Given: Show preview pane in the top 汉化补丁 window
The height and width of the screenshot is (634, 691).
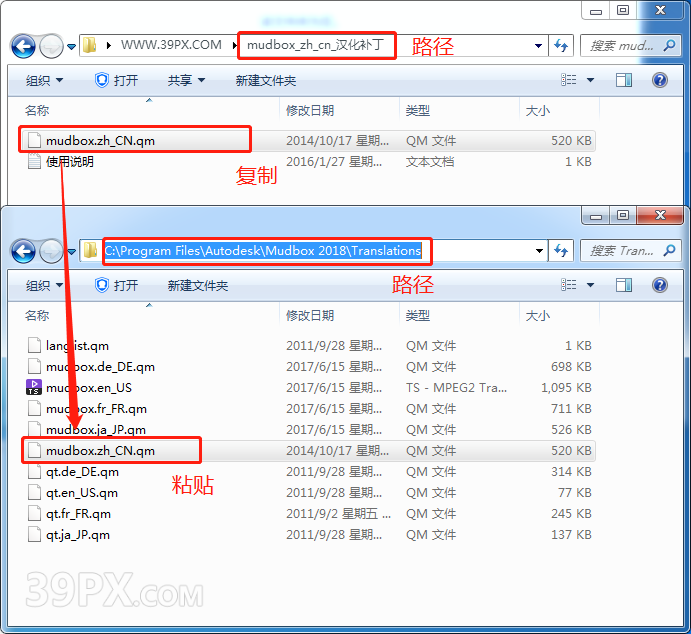Looking at the screenshot, I should (624, 80).
